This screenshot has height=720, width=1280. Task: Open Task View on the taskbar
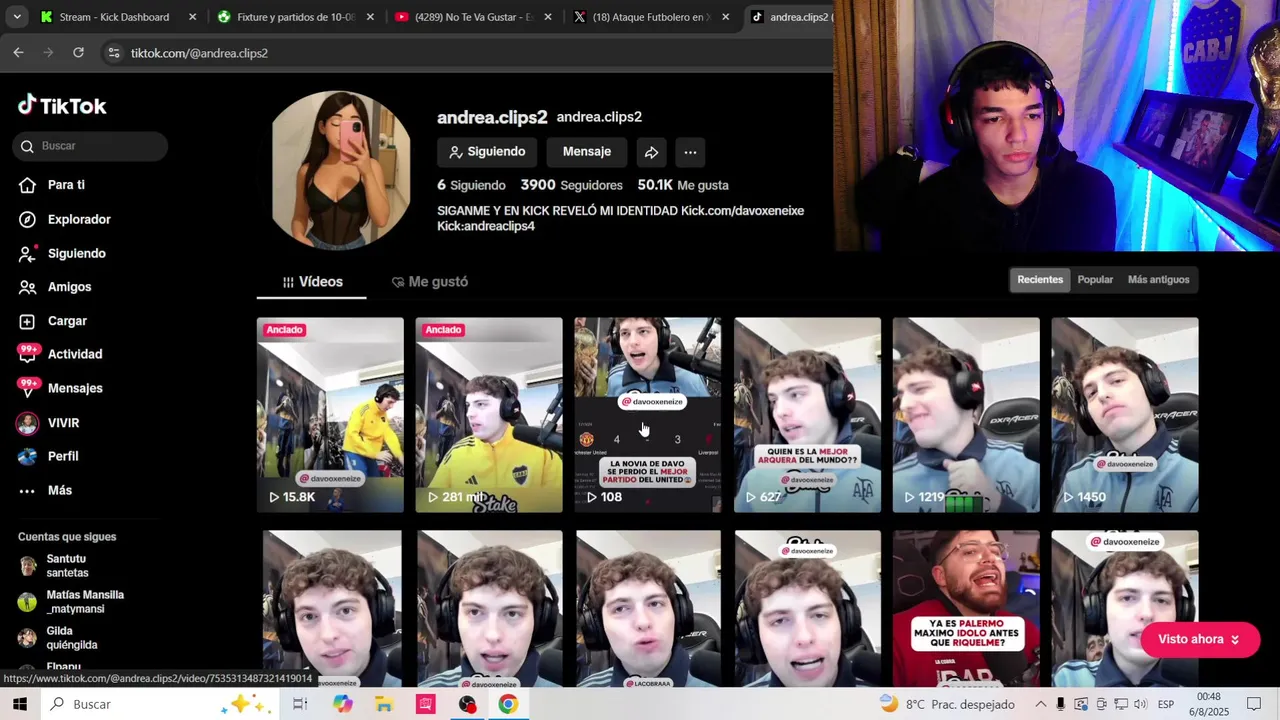(300, 704)
